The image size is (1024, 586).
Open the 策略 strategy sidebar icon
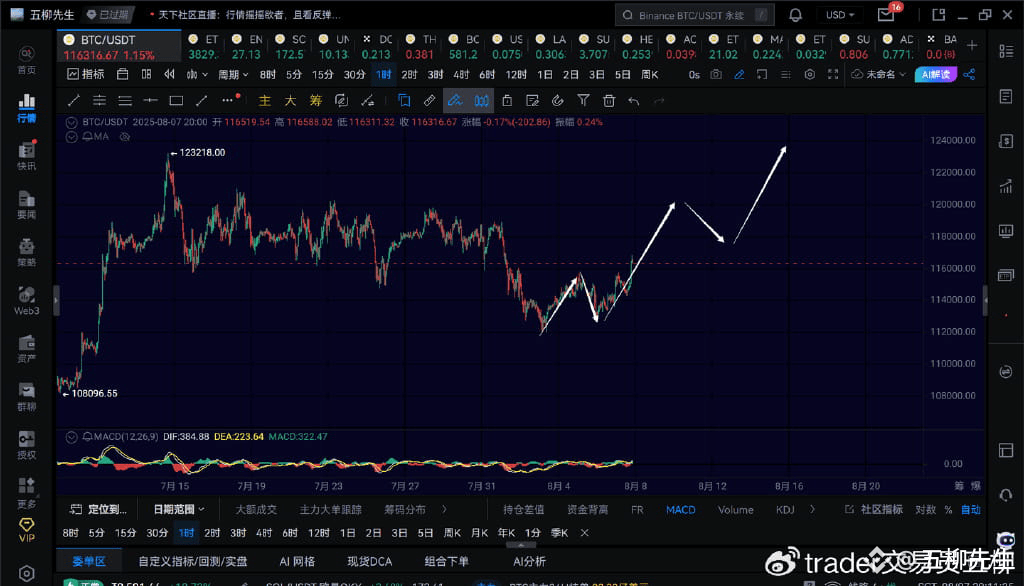pyautogui.click(x=27, y=252)
